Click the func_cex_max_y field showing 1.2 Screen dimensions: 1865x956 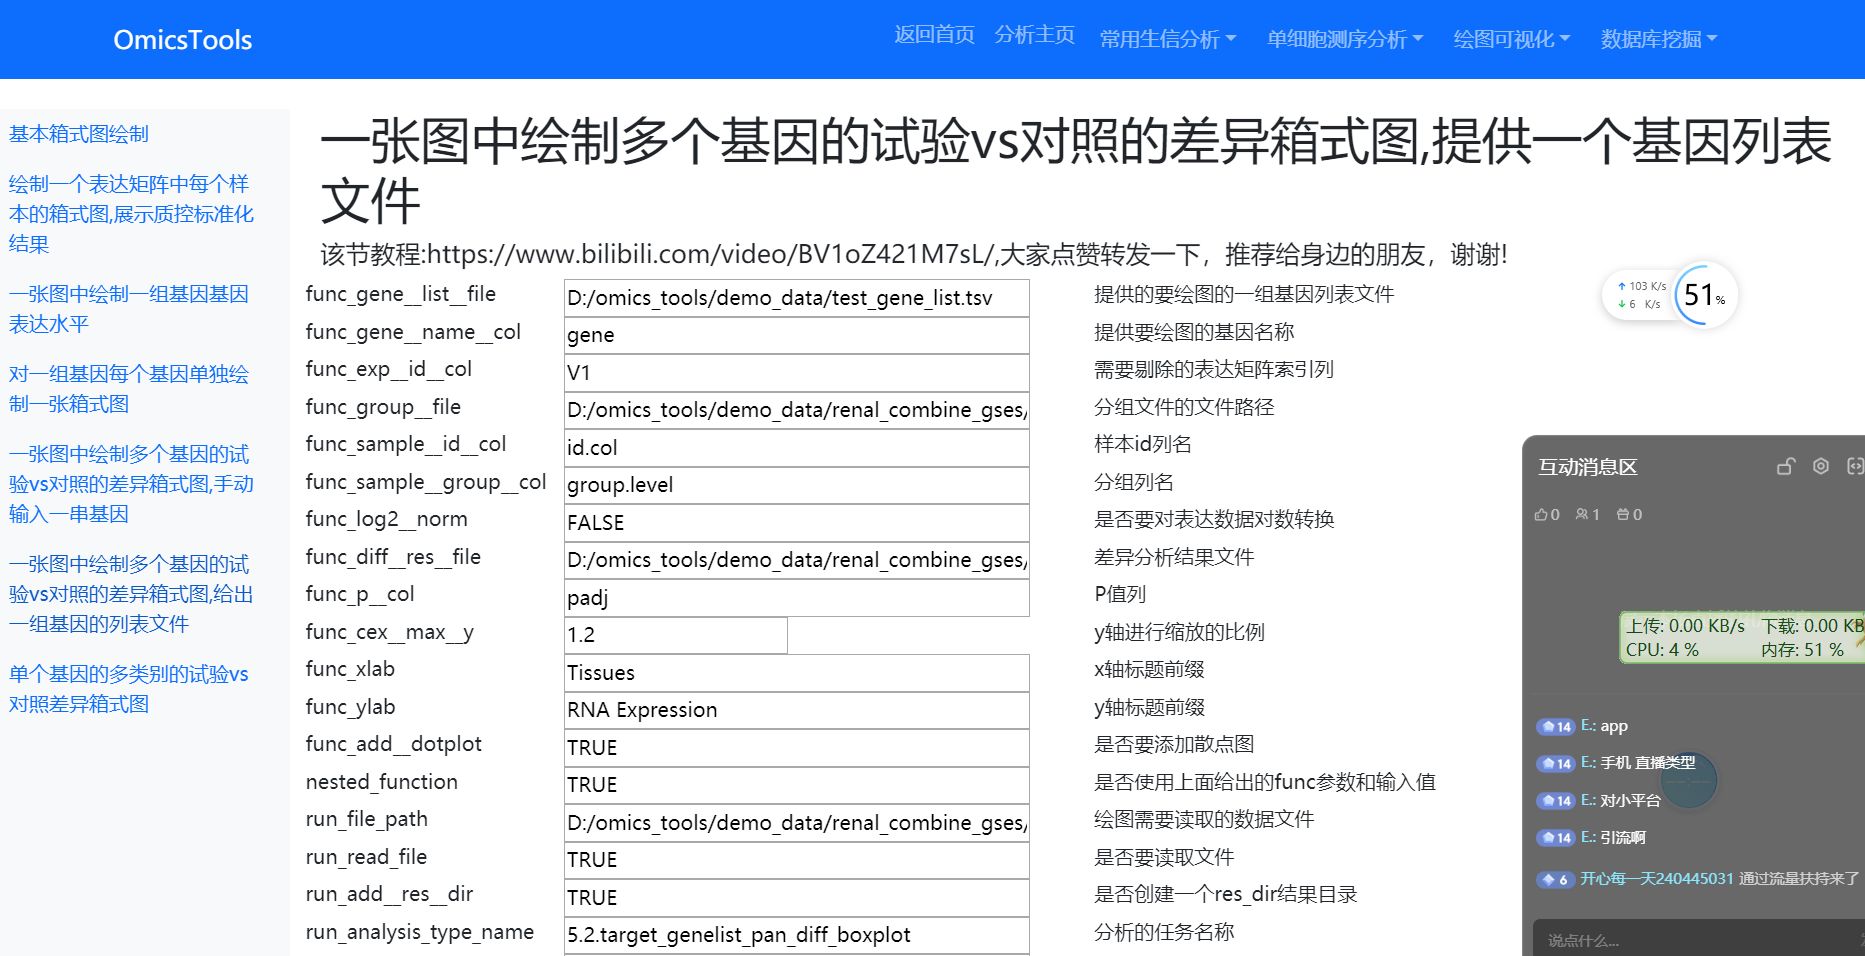676,635
